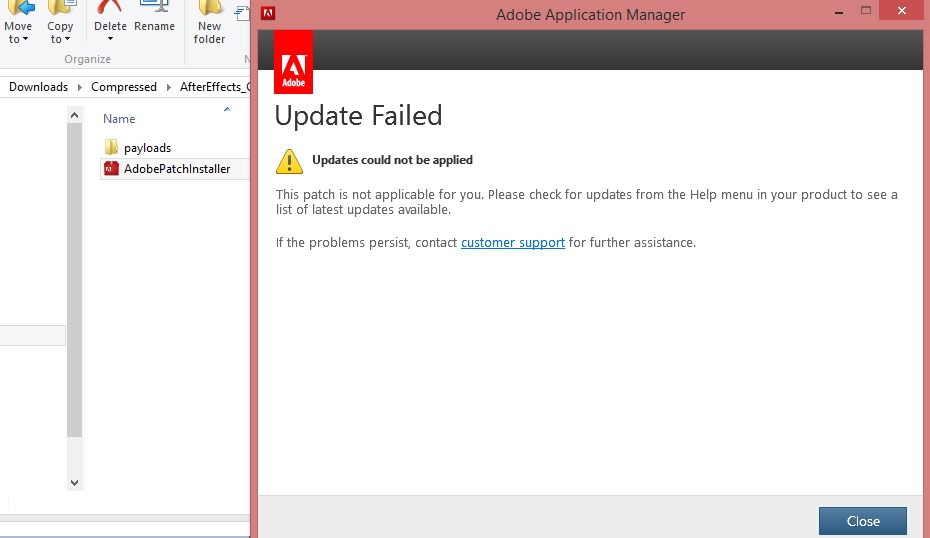Click the Copy to folder icon
The width and height of the screenshot is (930, 538).
[x=62, y=7]
